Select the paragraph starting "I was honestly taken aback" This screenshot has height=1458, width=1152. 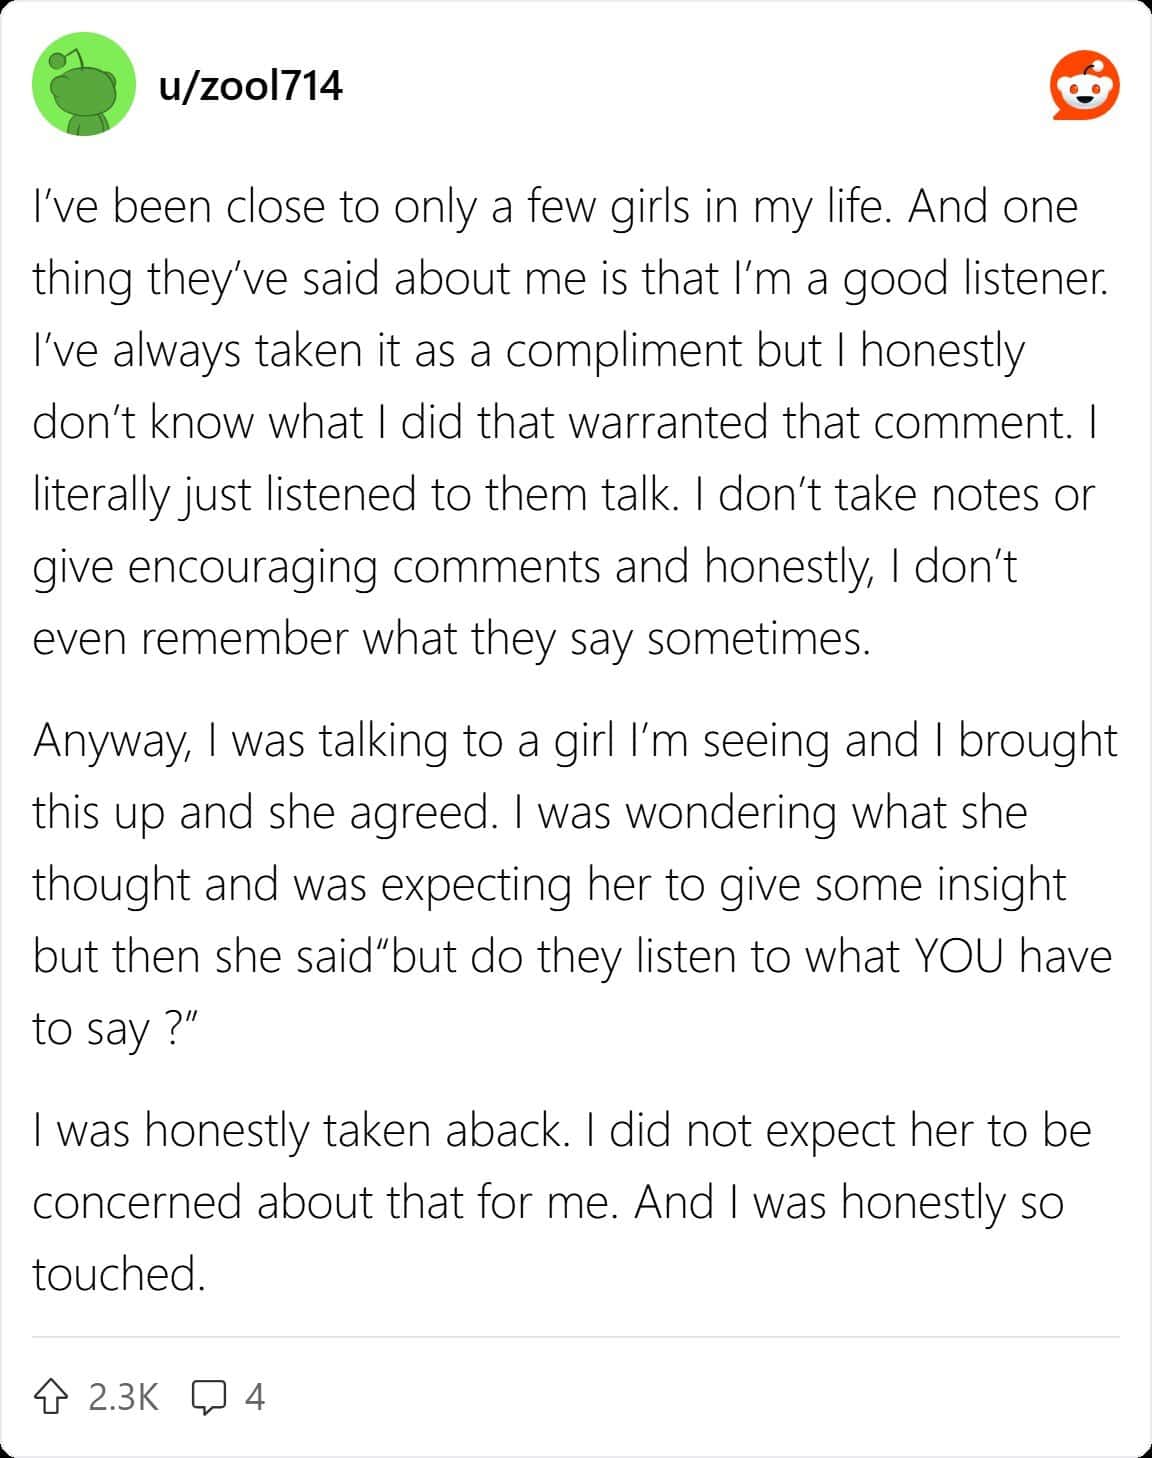[560, 1202]
